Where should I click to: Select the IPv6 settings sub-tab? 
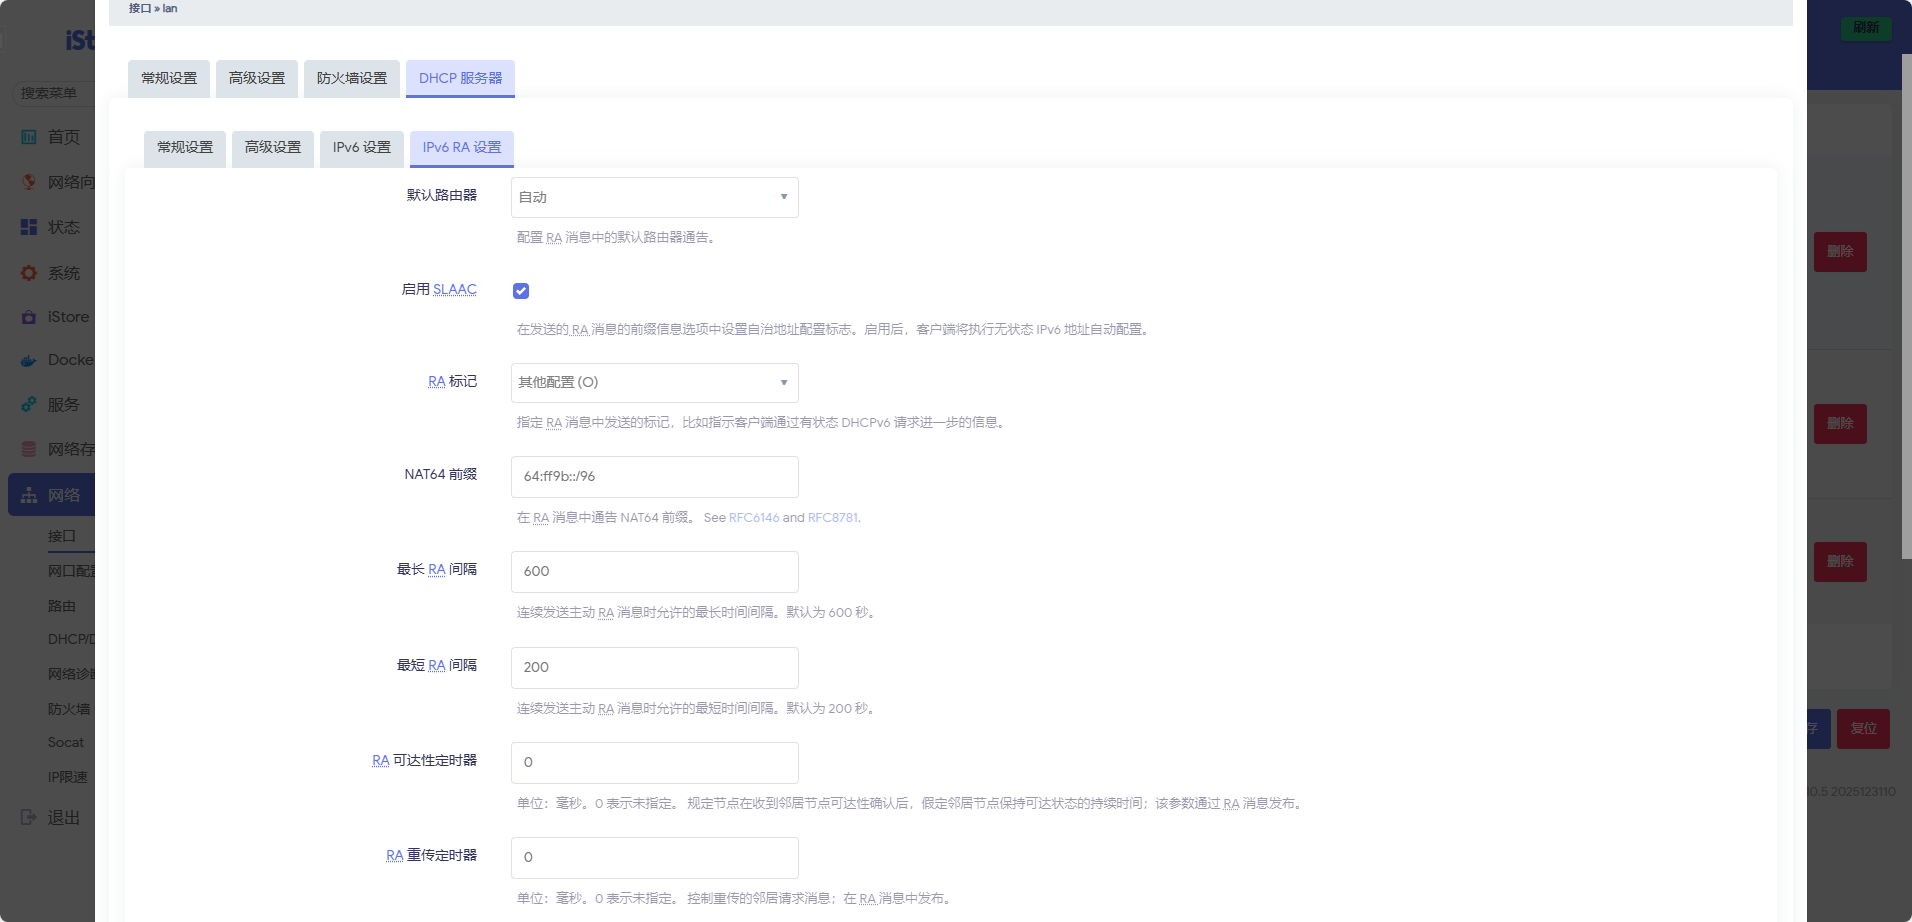[362, 148]
